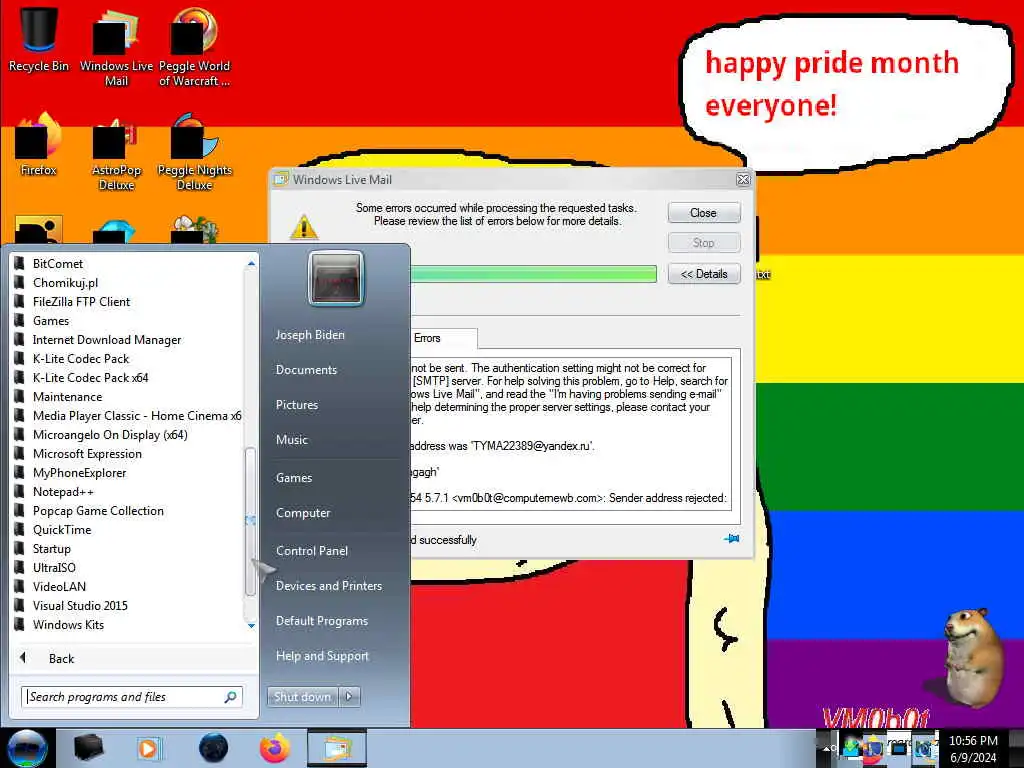Open Recycle Bin desktop icon
Screen dimensions: 1024x768
click(39, 39)
